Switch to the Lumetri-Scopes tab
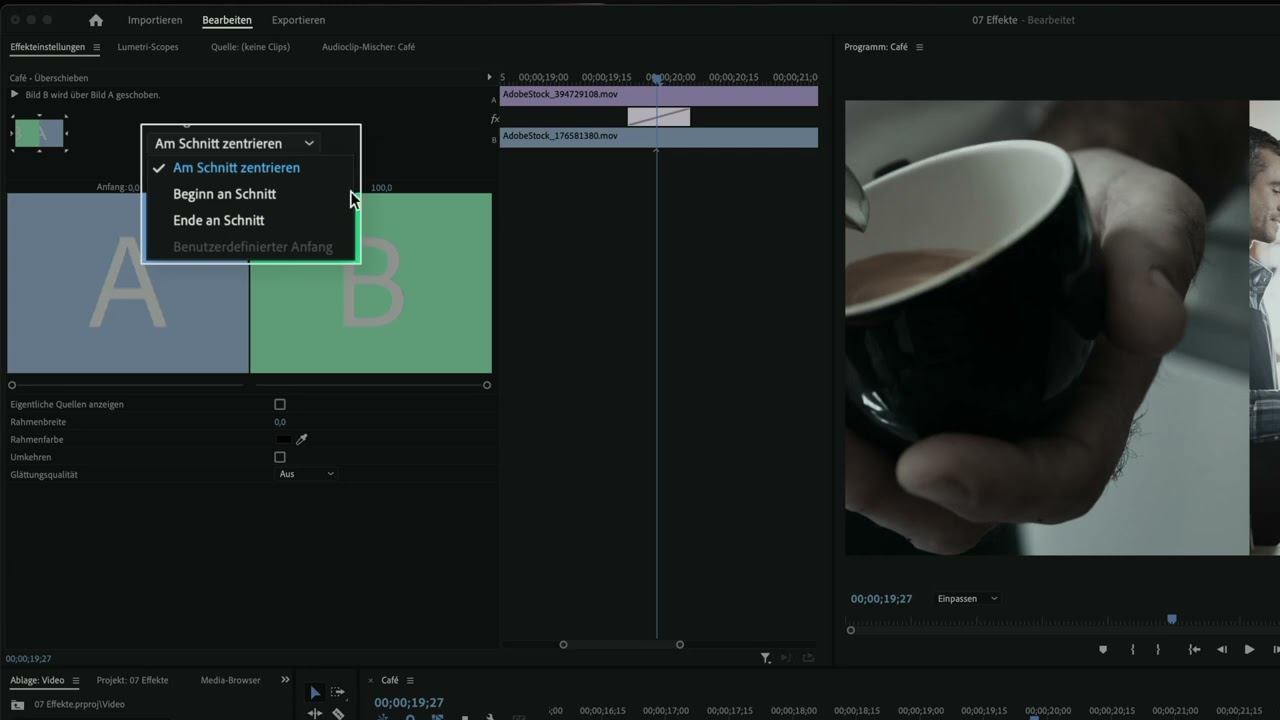 click(x=148, y=47)
